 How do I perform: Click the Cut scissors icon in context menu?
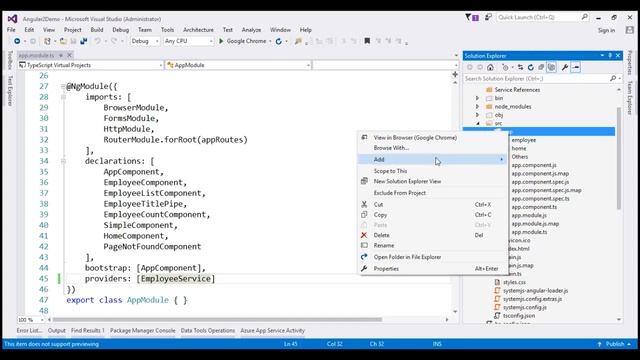point(364,204)
